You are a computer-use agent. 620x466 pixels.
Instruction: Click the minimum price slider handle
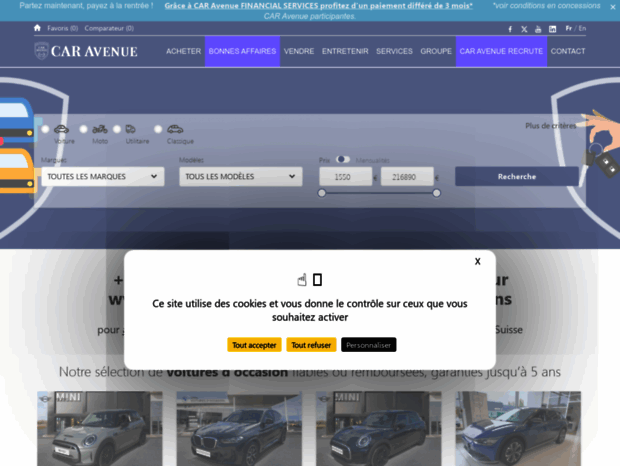[x=322, y=193]
